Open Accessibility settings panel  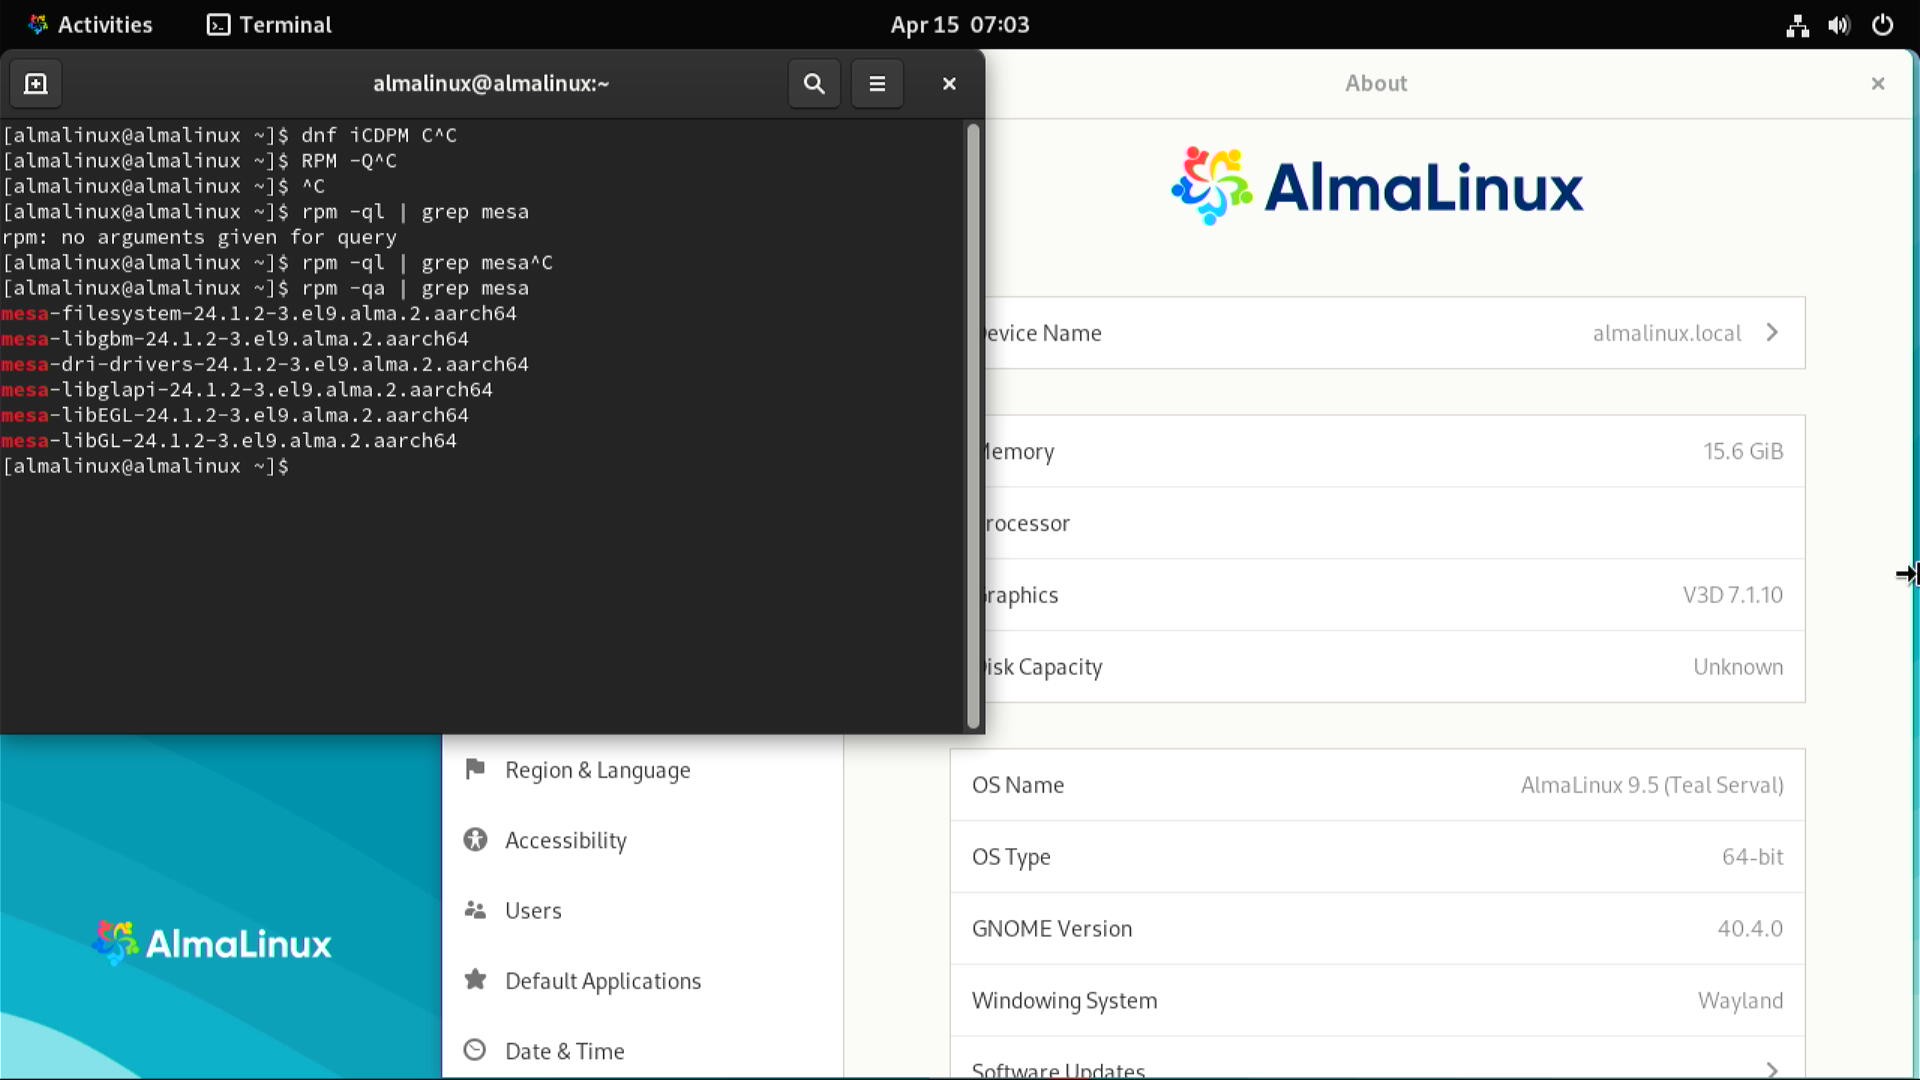click(x=643, y=840)
